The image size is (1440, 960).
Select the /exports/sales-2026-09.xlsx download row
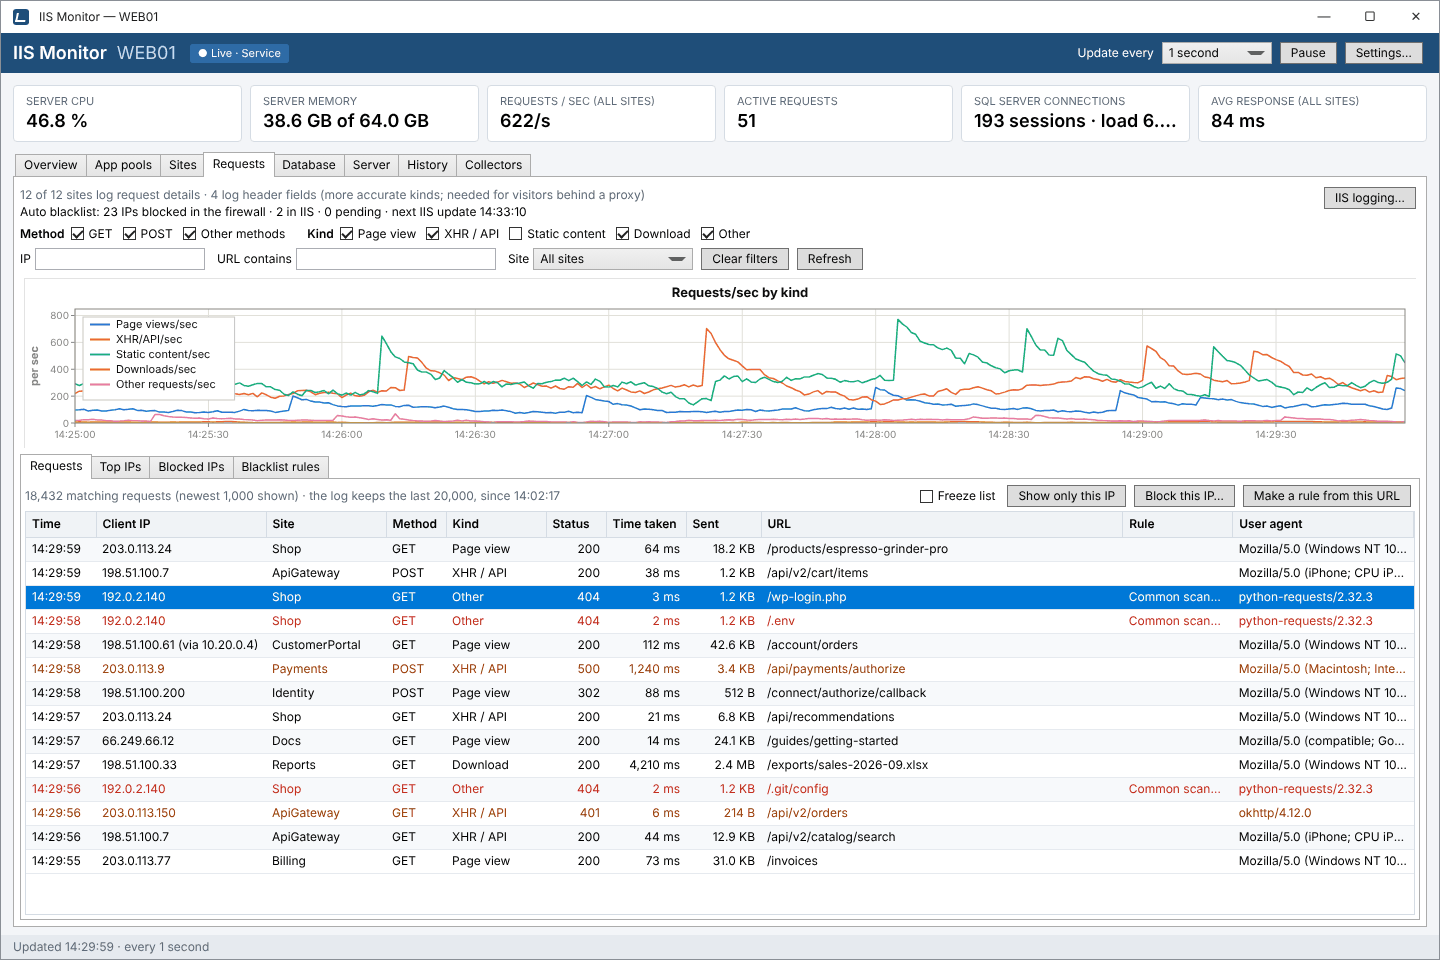(720, 765)
